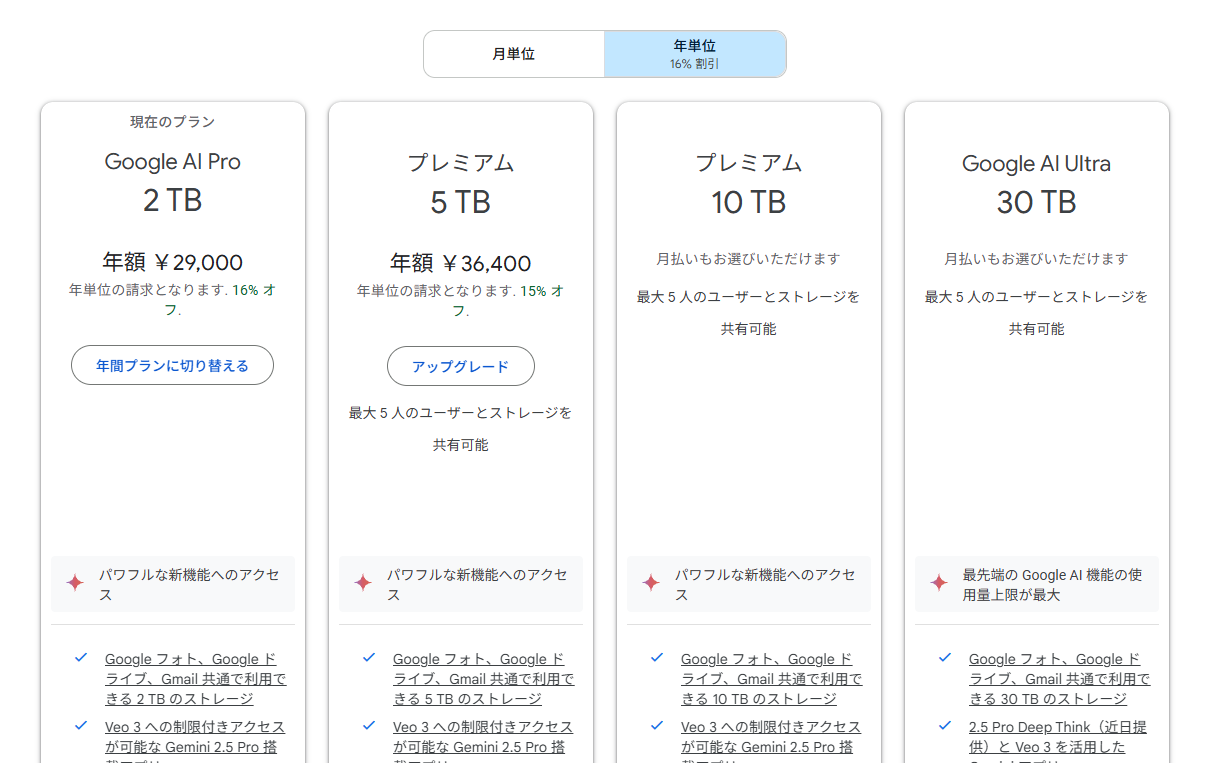This screenshot has width=1212, height=763.
Task: Select the 年単位 16% 割引 tab
Action: pos(695,54)
